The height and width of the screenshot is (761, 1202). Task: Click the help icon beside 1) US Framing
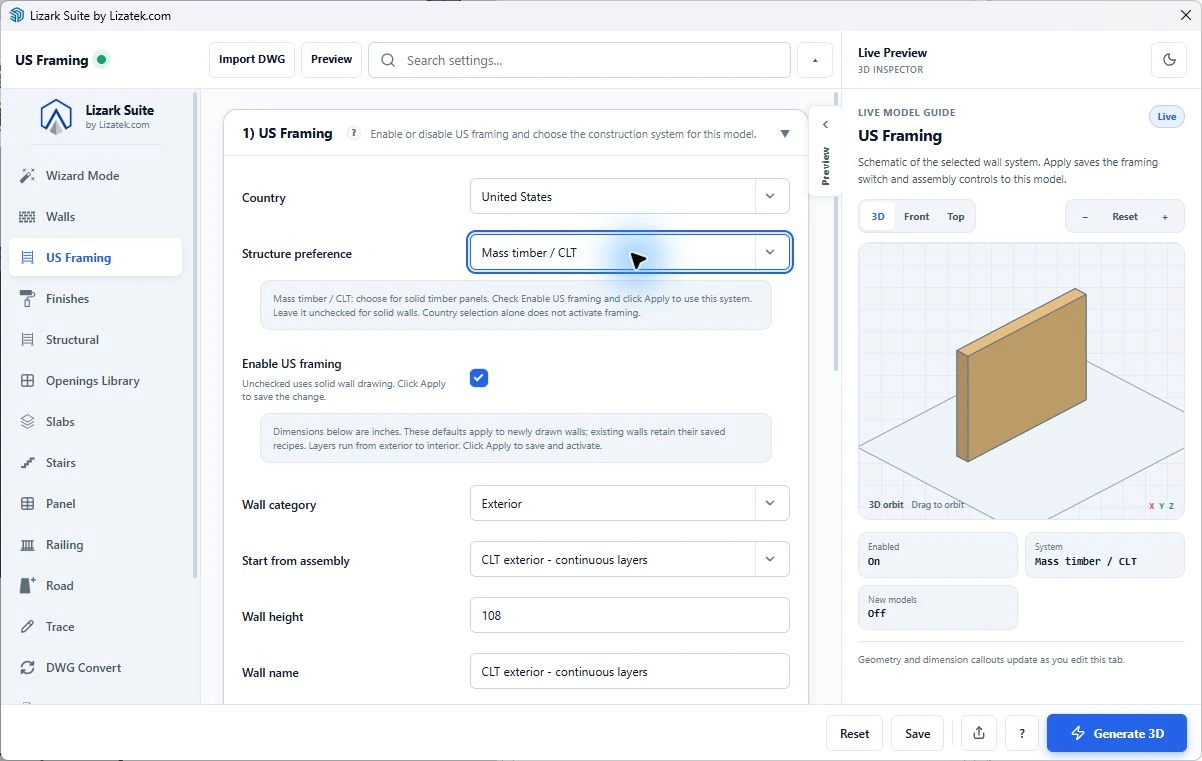click(x=353, y=133)
